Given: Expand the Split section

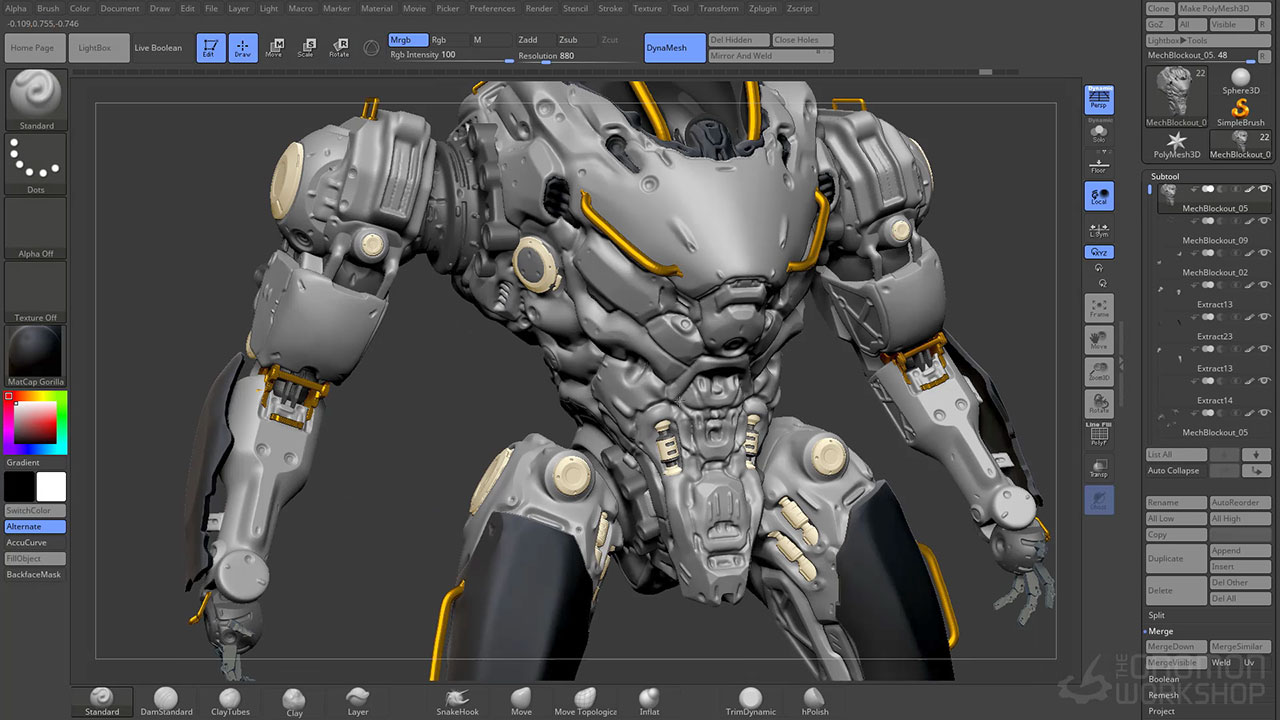Looking at the screenshot, I should [1157, 615].
